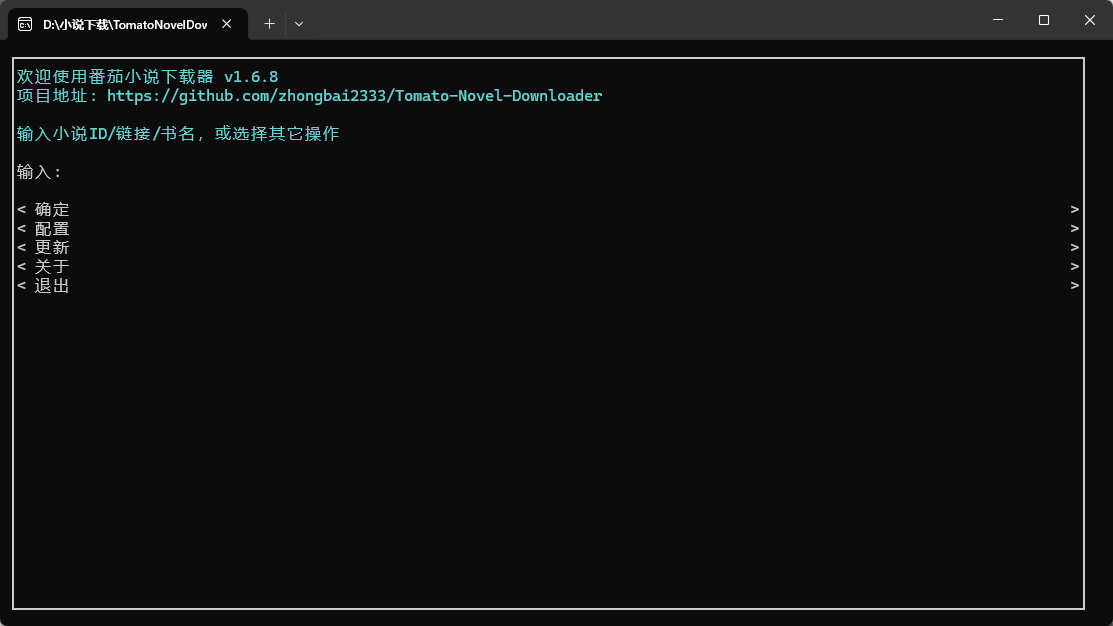Click the right arrow on 配置 row

pyautogui.click(x=1075, y=229)
